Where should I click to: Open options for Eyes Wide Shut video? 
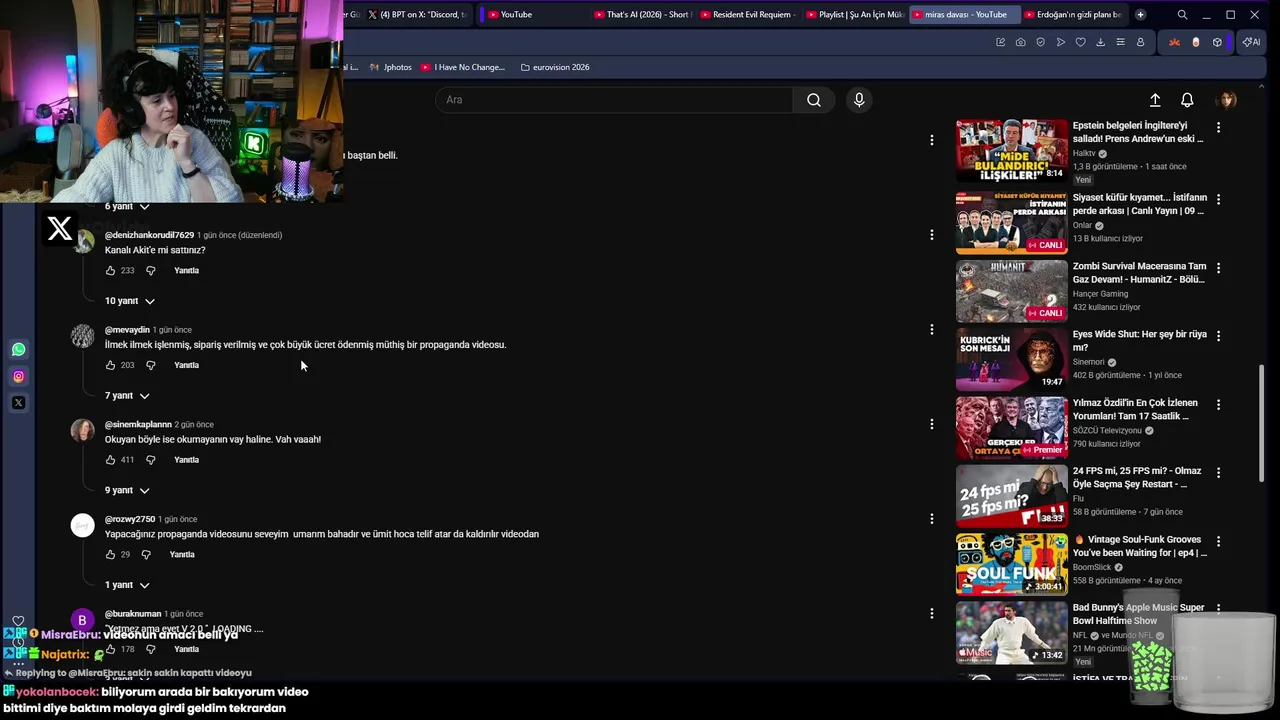coord(1218,336)
